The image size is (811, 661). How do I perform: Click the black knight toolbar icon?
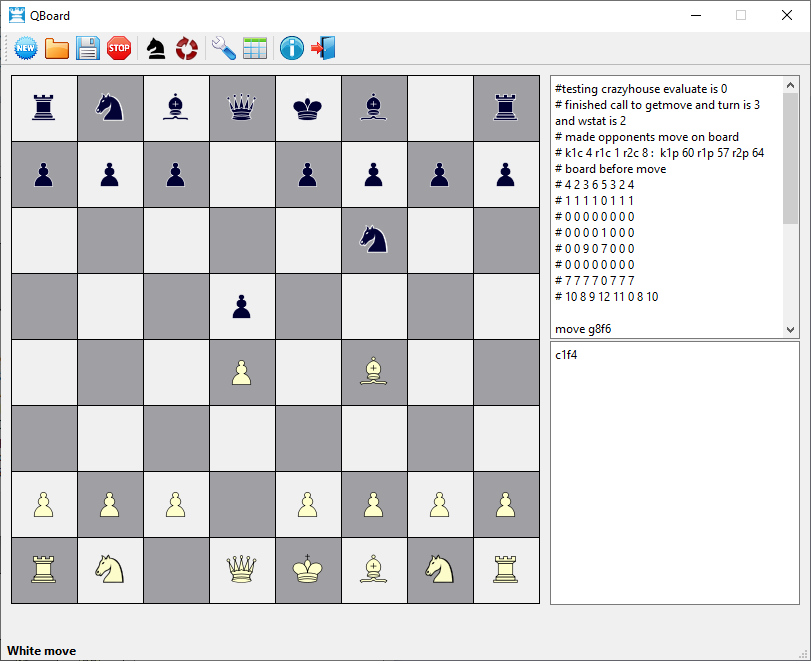click(x=156, y=49)
